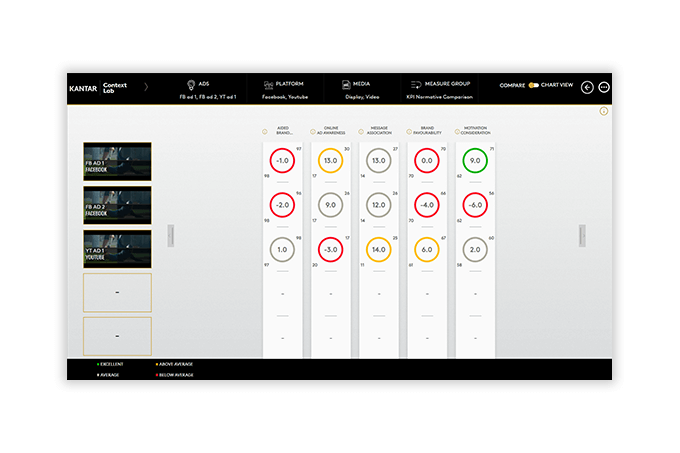Click the Media icon in header
The height and width of the screenshot is (453, 680).
345,85
